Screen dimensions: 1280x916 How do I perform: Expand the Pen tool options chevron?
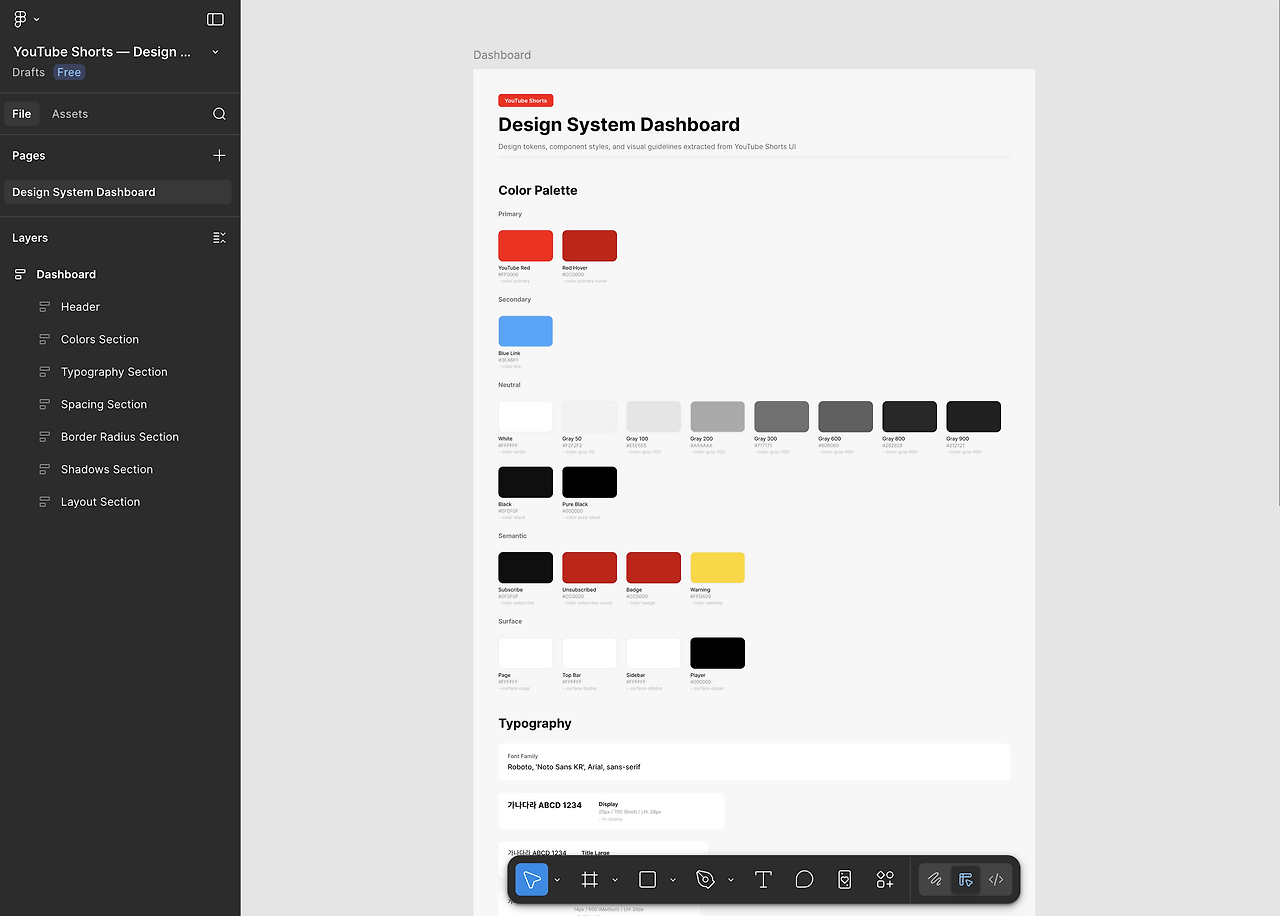(731, 880)
